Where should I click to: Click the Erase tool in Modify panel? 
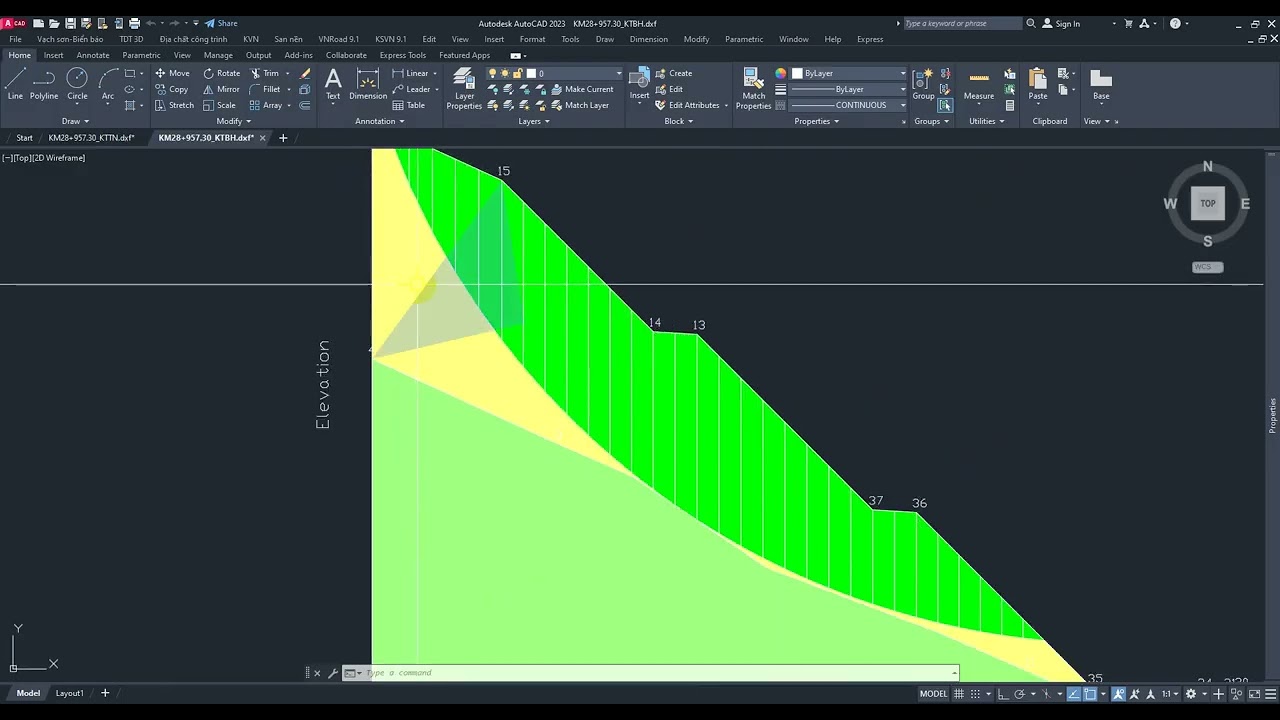305,73
